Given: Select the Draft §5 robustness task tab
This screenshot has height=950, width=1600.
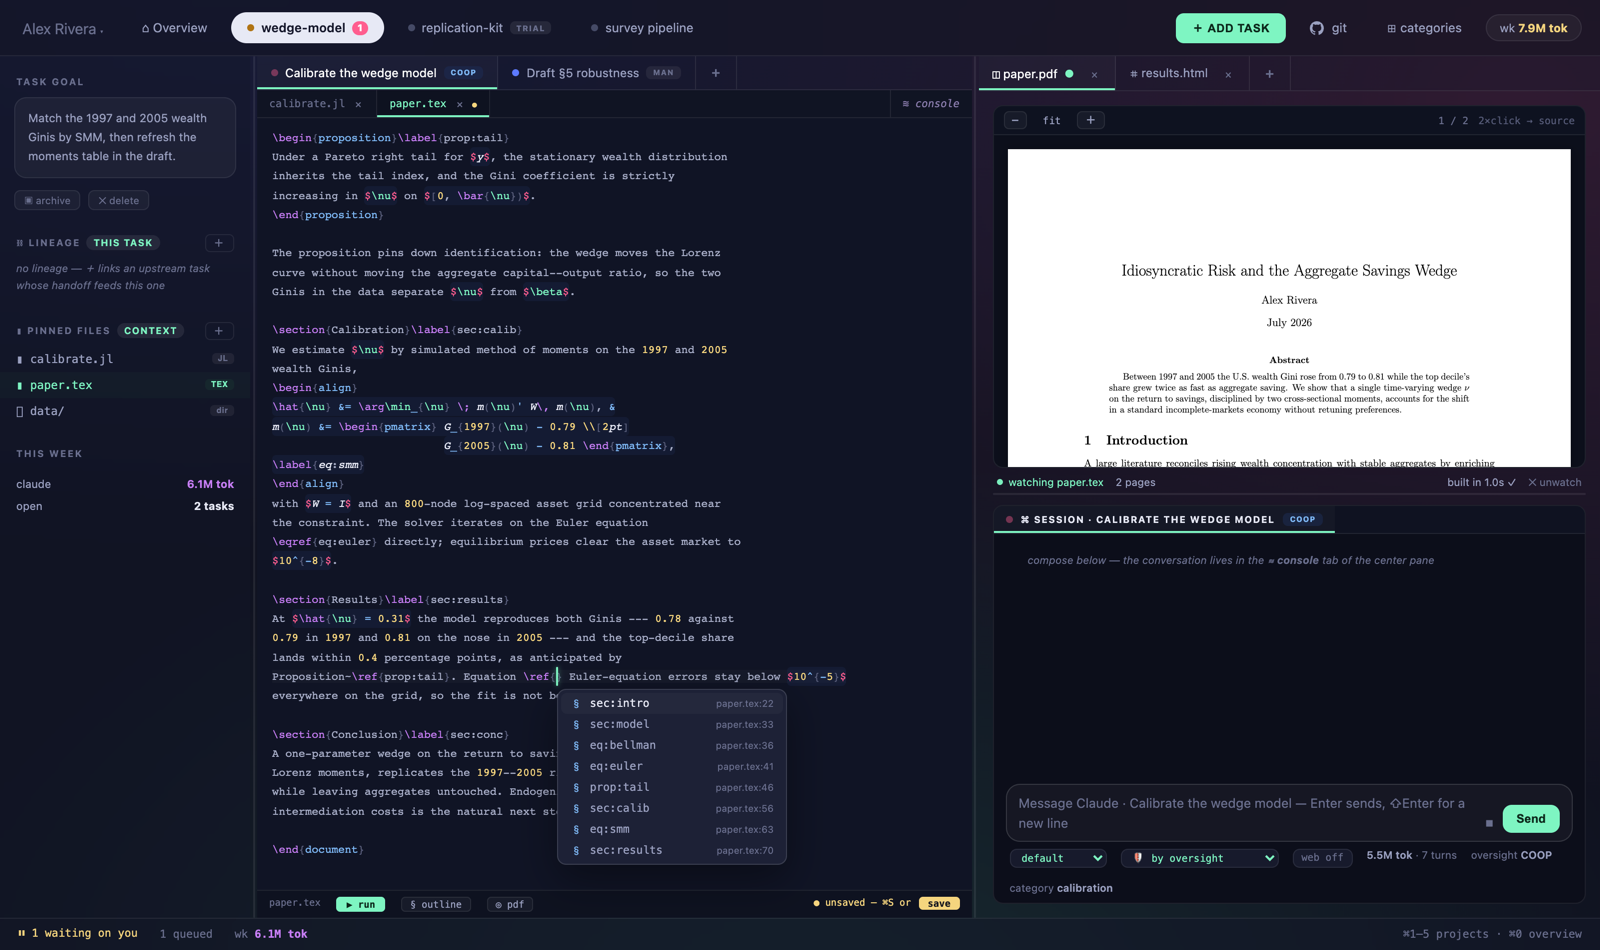Looking at the screenshot, I should 595,73.
